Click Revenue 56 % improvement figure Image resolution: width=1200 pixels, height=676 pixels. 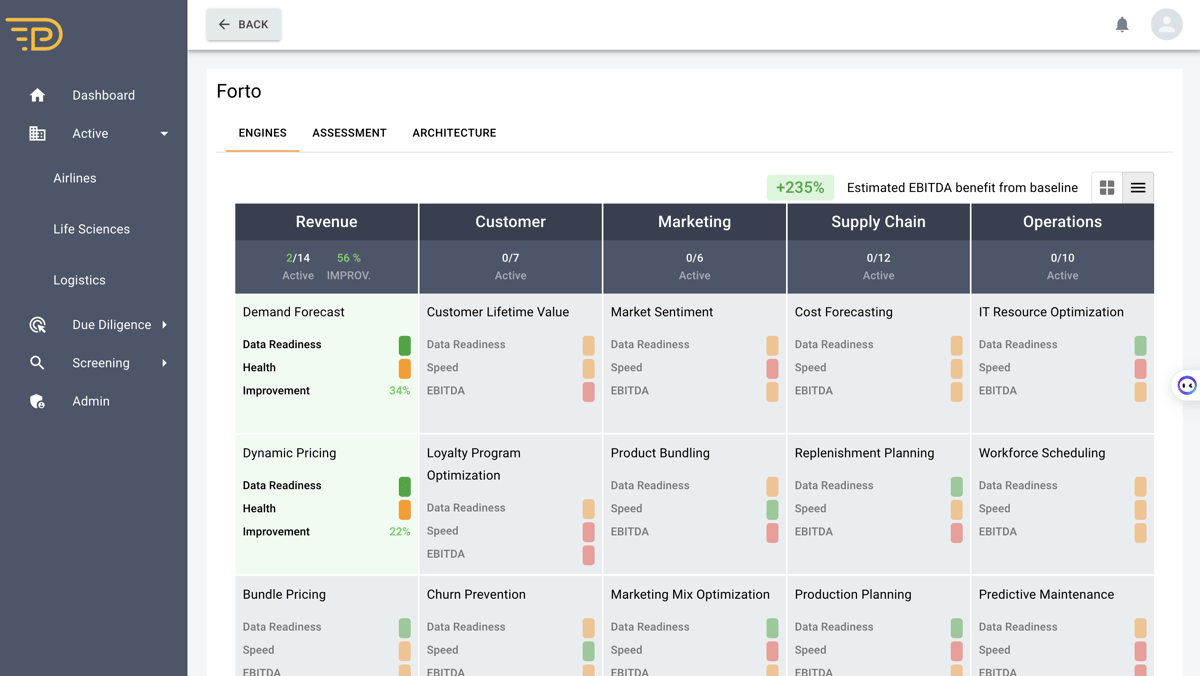[349, 258]
